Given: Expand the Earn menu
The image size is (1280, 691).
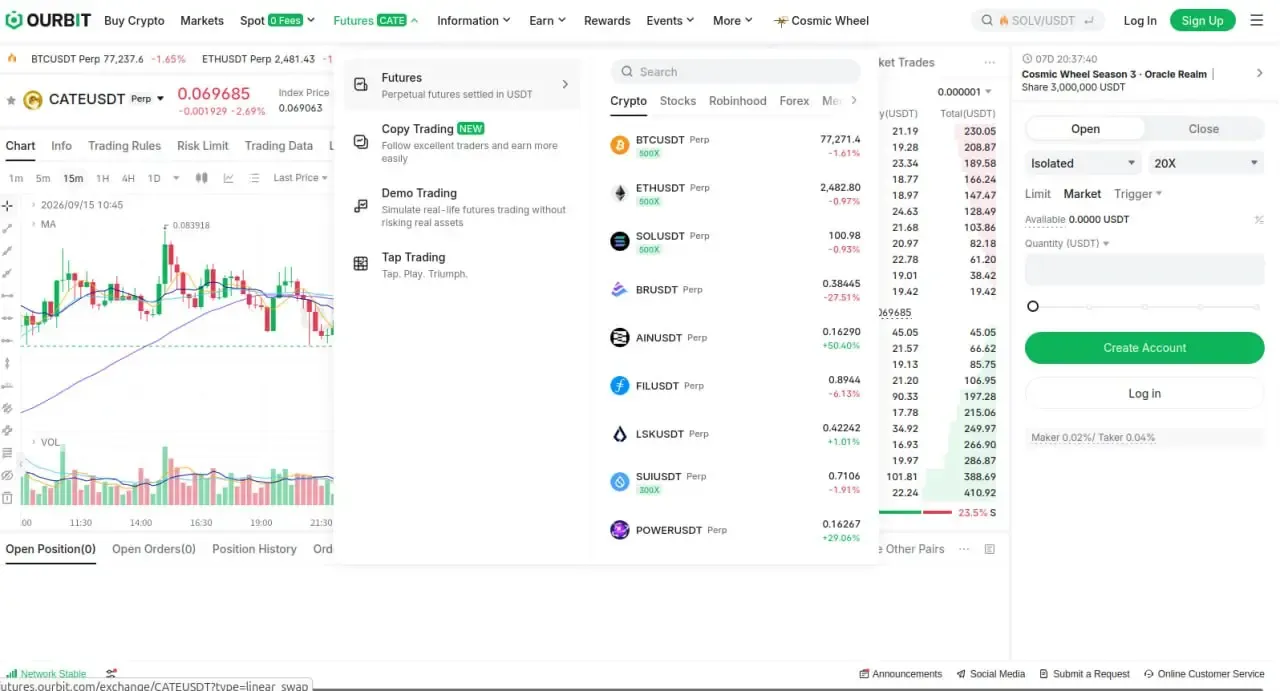Looking at the screenshot, I should (x=547, y=20).
